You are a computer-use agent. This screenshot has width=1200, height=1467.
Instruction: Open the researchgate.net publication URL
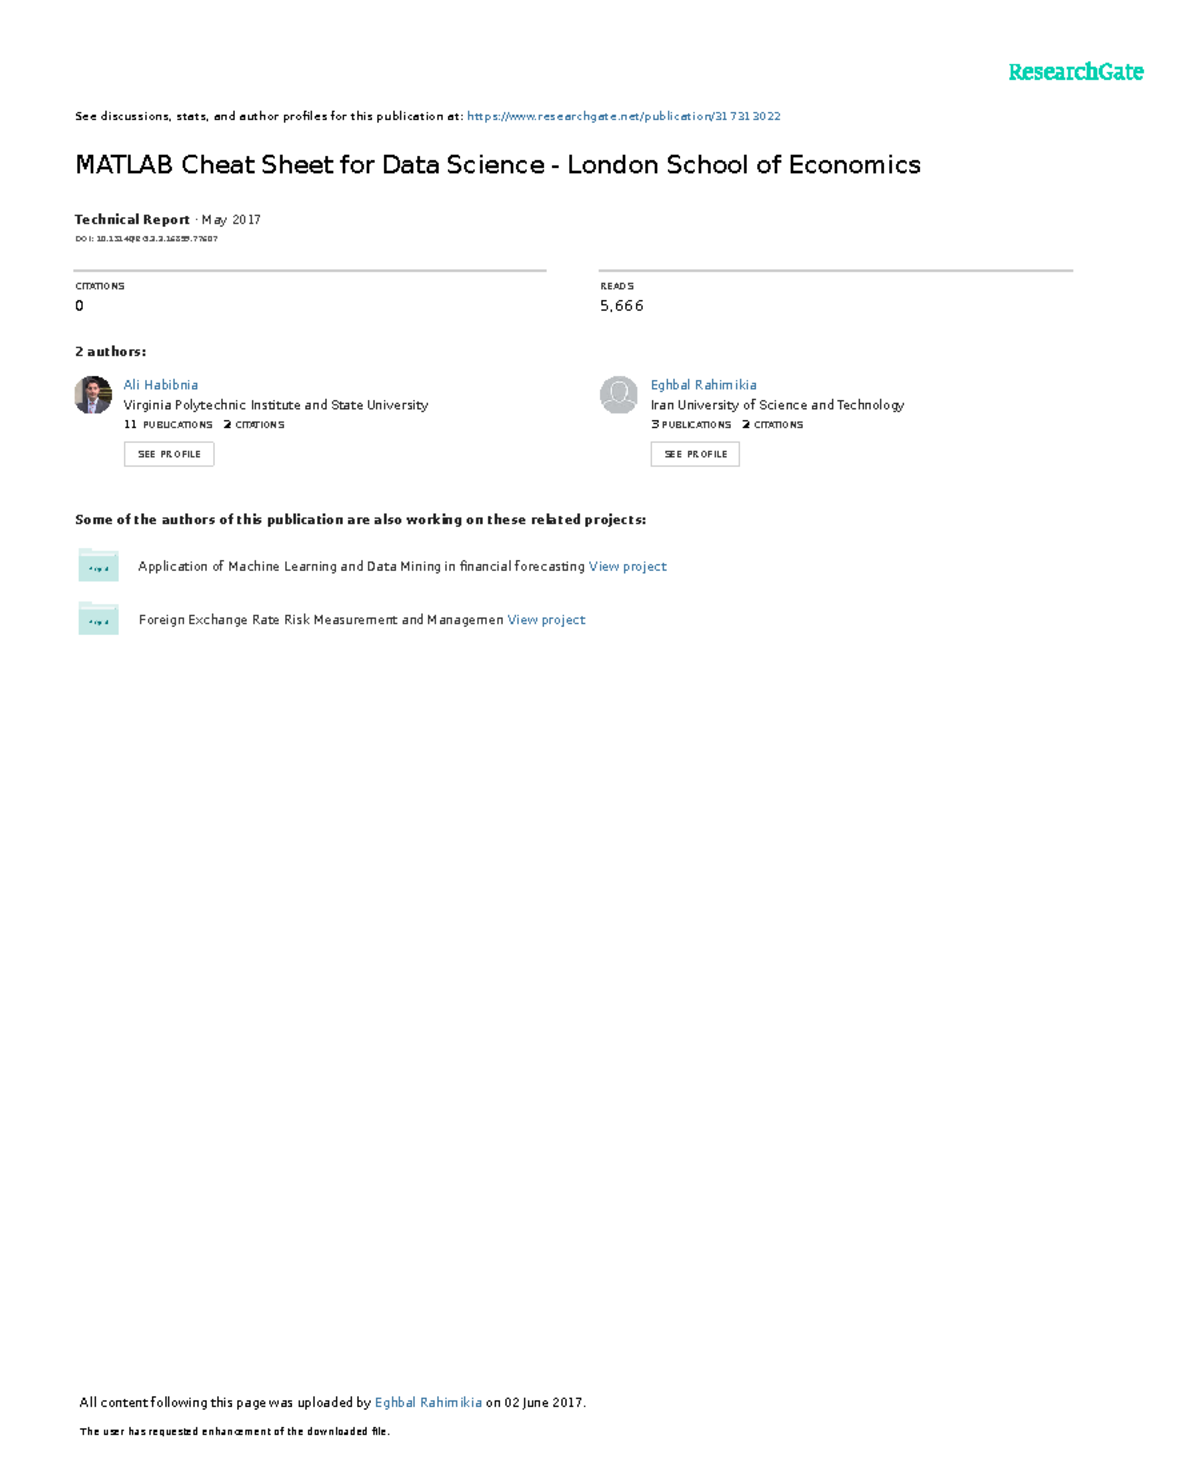point(623,116)
